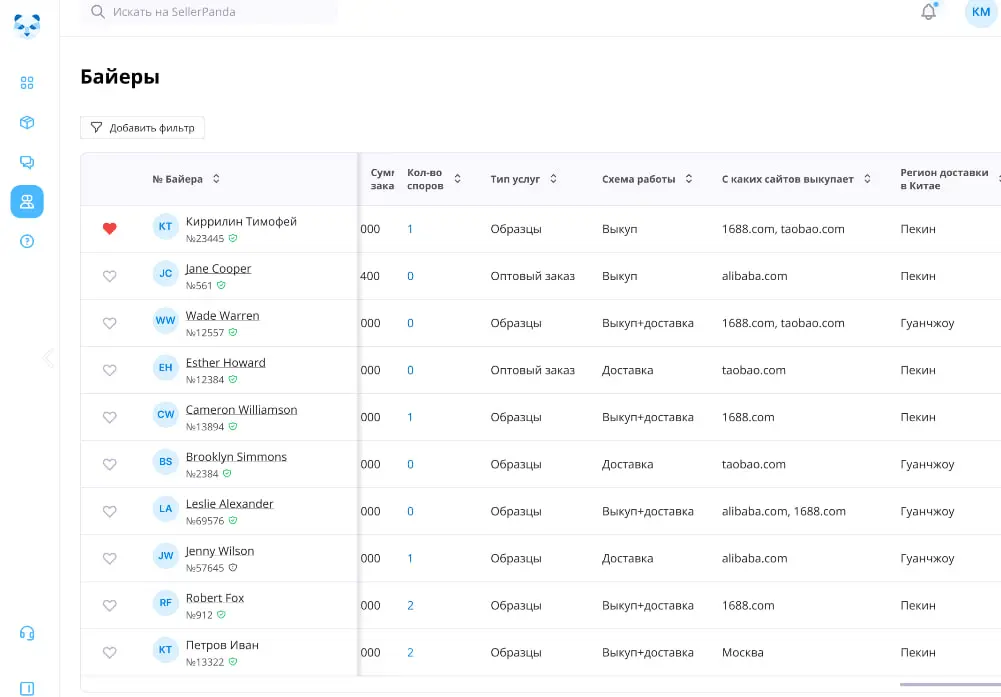The height and width of the screenshot is (697, 1001).
Task: Unfavorite Кириллин Тимофей with red heart
Action: (110, 229)
